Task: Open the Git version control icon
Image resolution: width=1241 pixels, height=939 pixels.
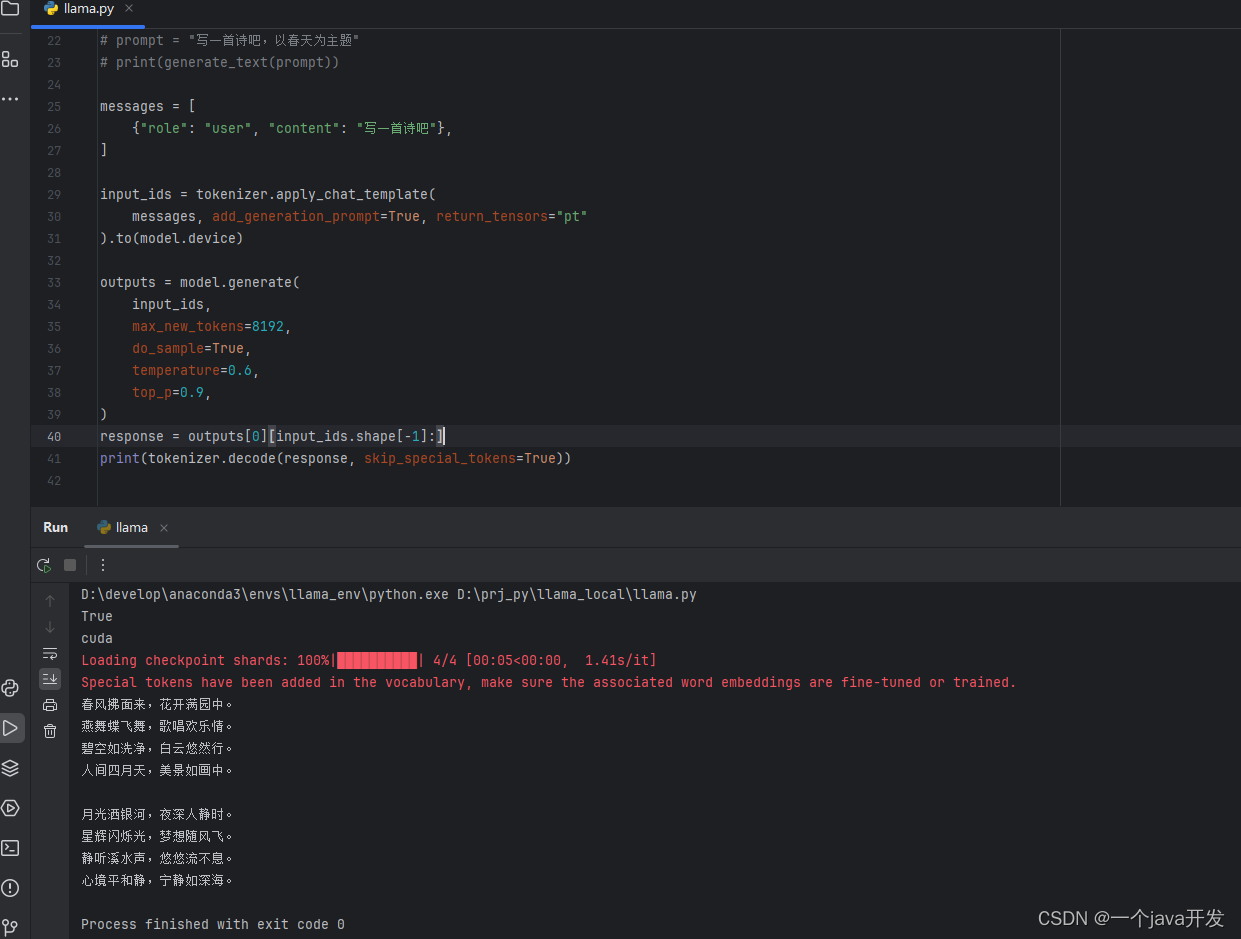Action: [x=10, y=927]
